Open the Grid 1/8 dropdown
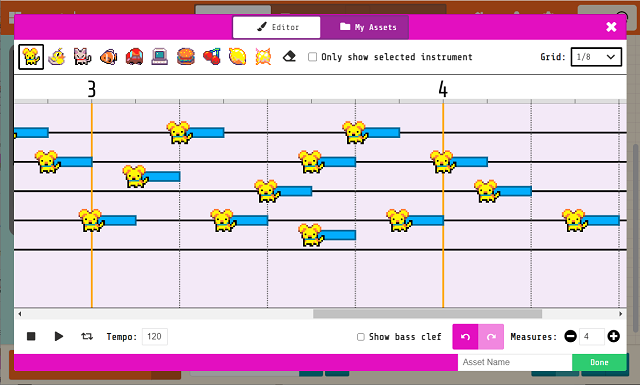Viewport: 640px width, 385px height. pos(596,57)
